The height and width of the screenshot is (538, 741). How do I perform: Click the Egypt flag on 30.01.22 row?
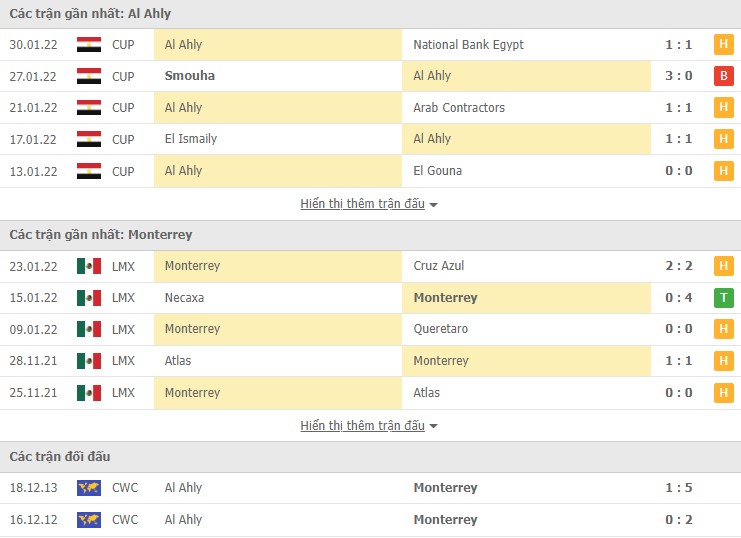point(89,44)
